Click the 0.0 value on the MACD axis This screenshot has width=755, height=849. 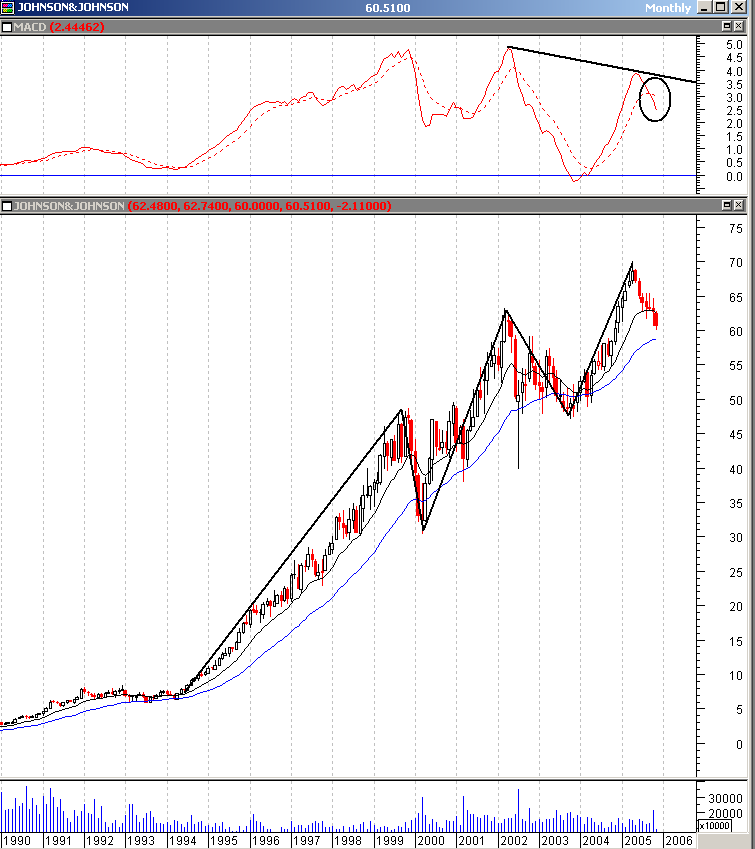coord(734,177)
